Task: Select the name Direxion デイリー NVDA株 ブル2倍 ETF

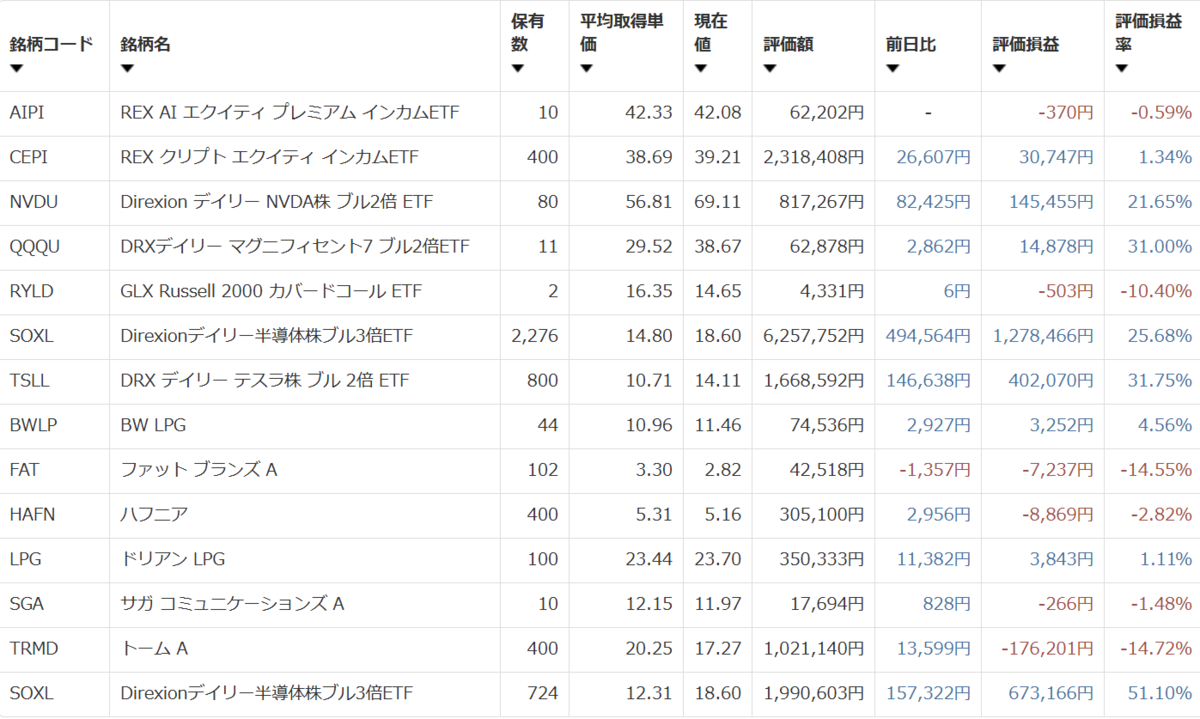Action: pos(276,202)
